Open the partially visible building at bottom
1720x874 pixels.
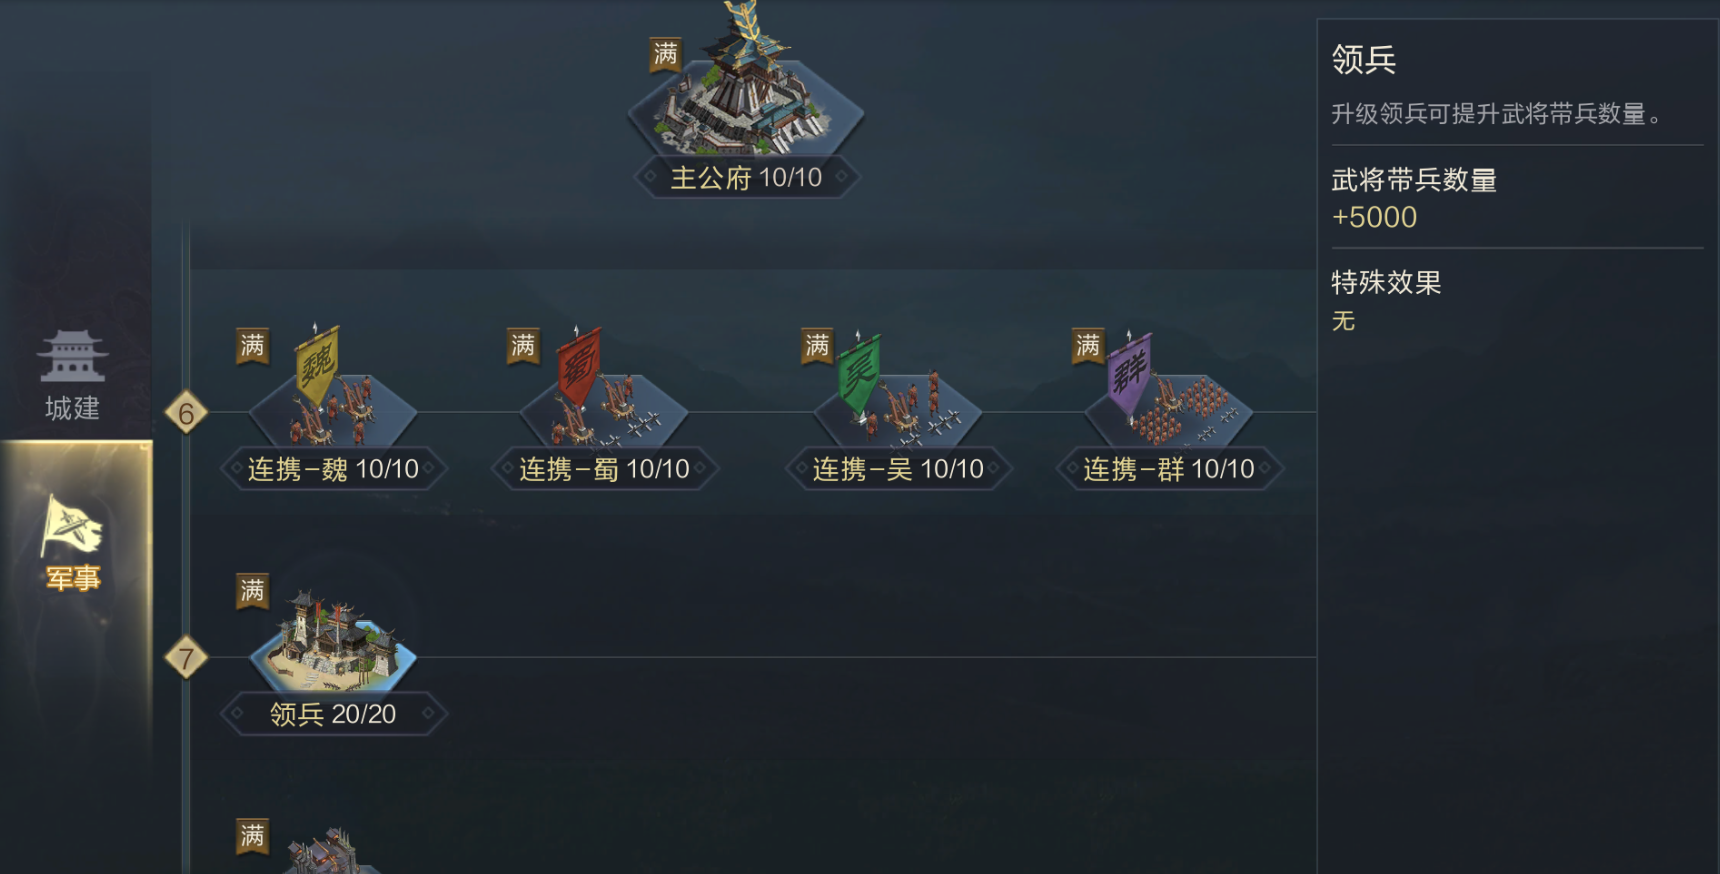[333, 852]
